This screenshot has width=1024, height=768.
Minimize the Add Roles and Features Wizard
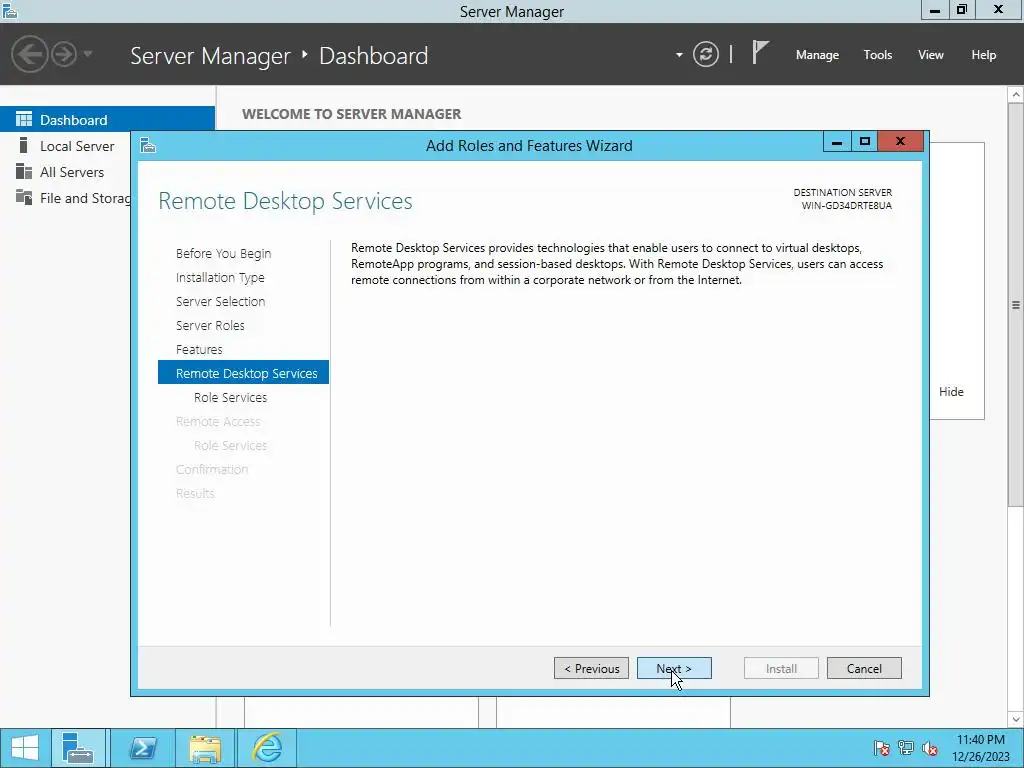(837, 142)
